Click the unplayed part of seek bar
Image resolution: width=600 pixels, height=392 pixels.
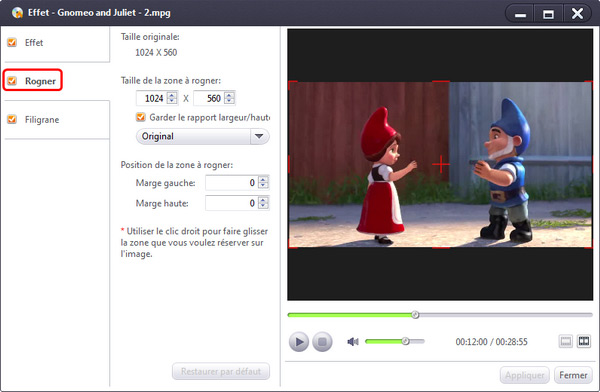pos(506,315)
